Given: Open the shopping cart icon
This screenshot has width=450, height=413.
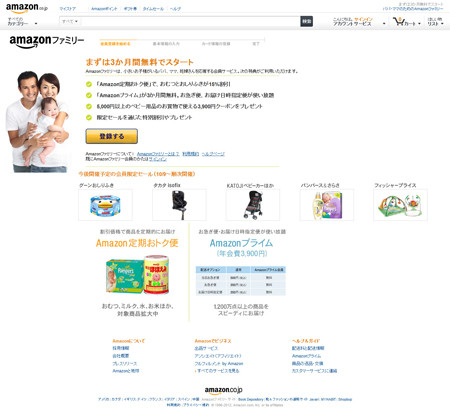Looking at the screenshot, I should tap(398, 22).
